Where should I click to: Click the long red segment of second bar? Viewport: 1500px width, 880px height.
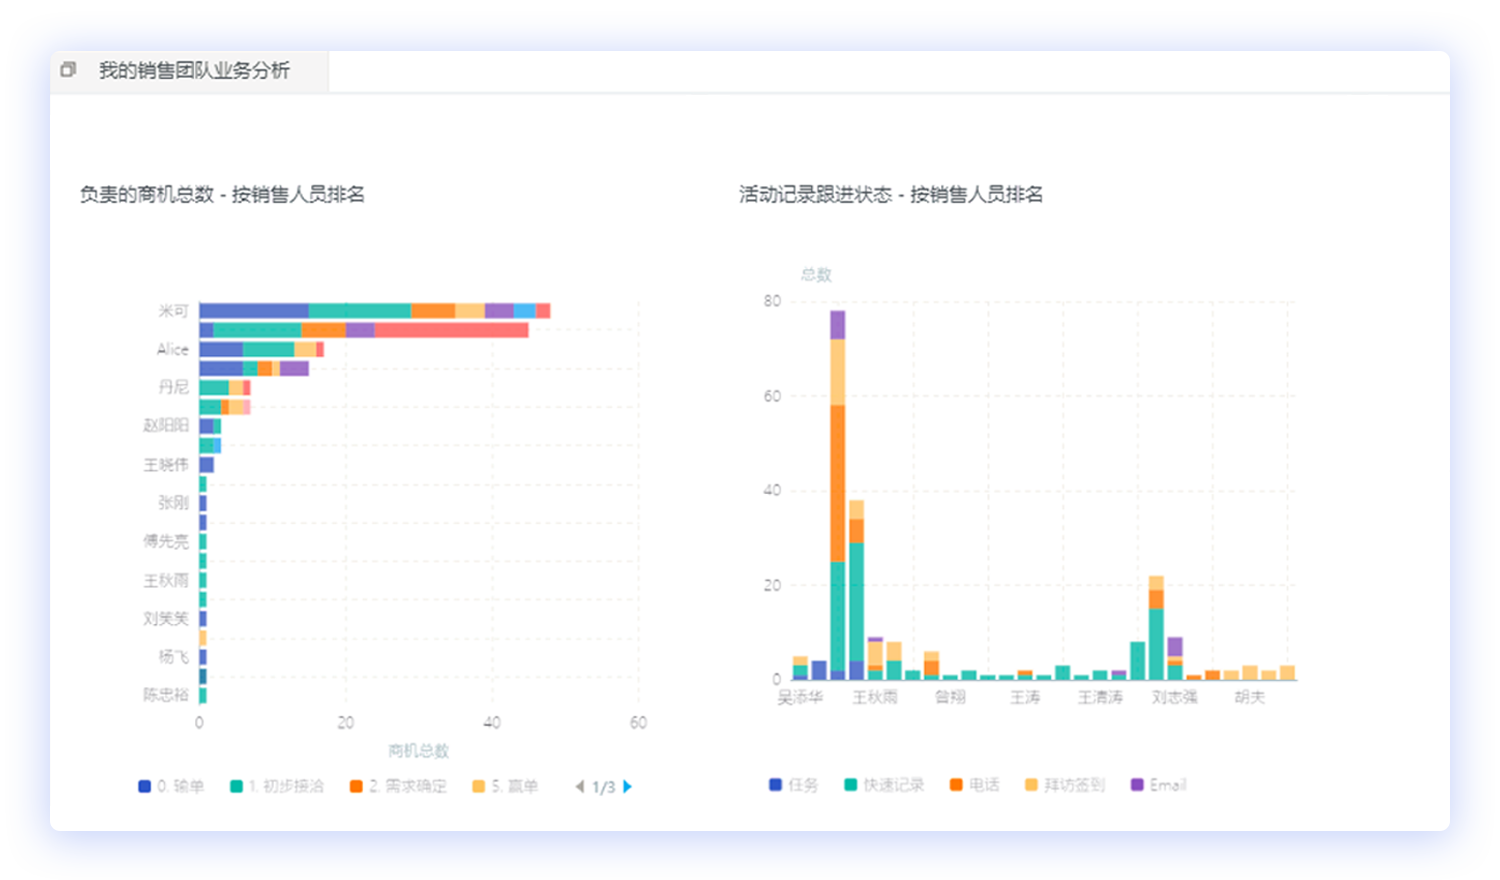(x=452, y=330)
